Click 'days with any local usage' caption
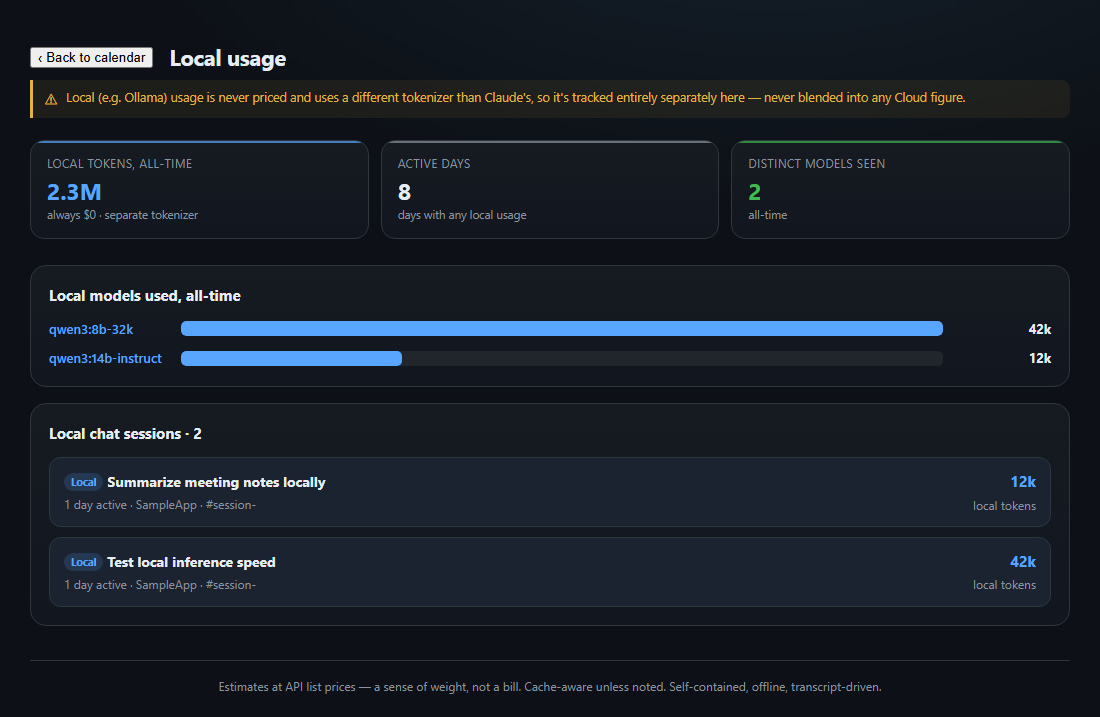 pyautogui.click(x=462, y=215)
